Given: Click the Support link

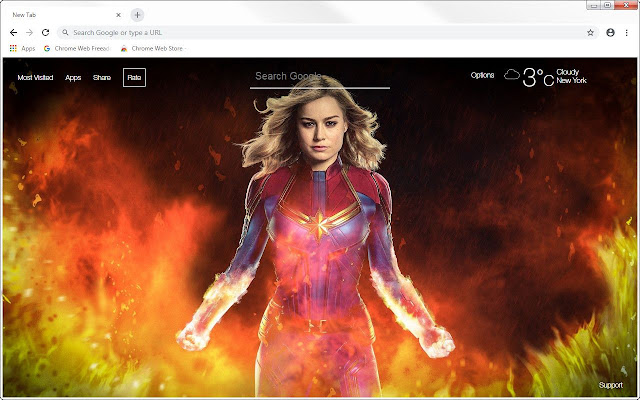Looking at the screenshot, I should click(x=611, y=385).
